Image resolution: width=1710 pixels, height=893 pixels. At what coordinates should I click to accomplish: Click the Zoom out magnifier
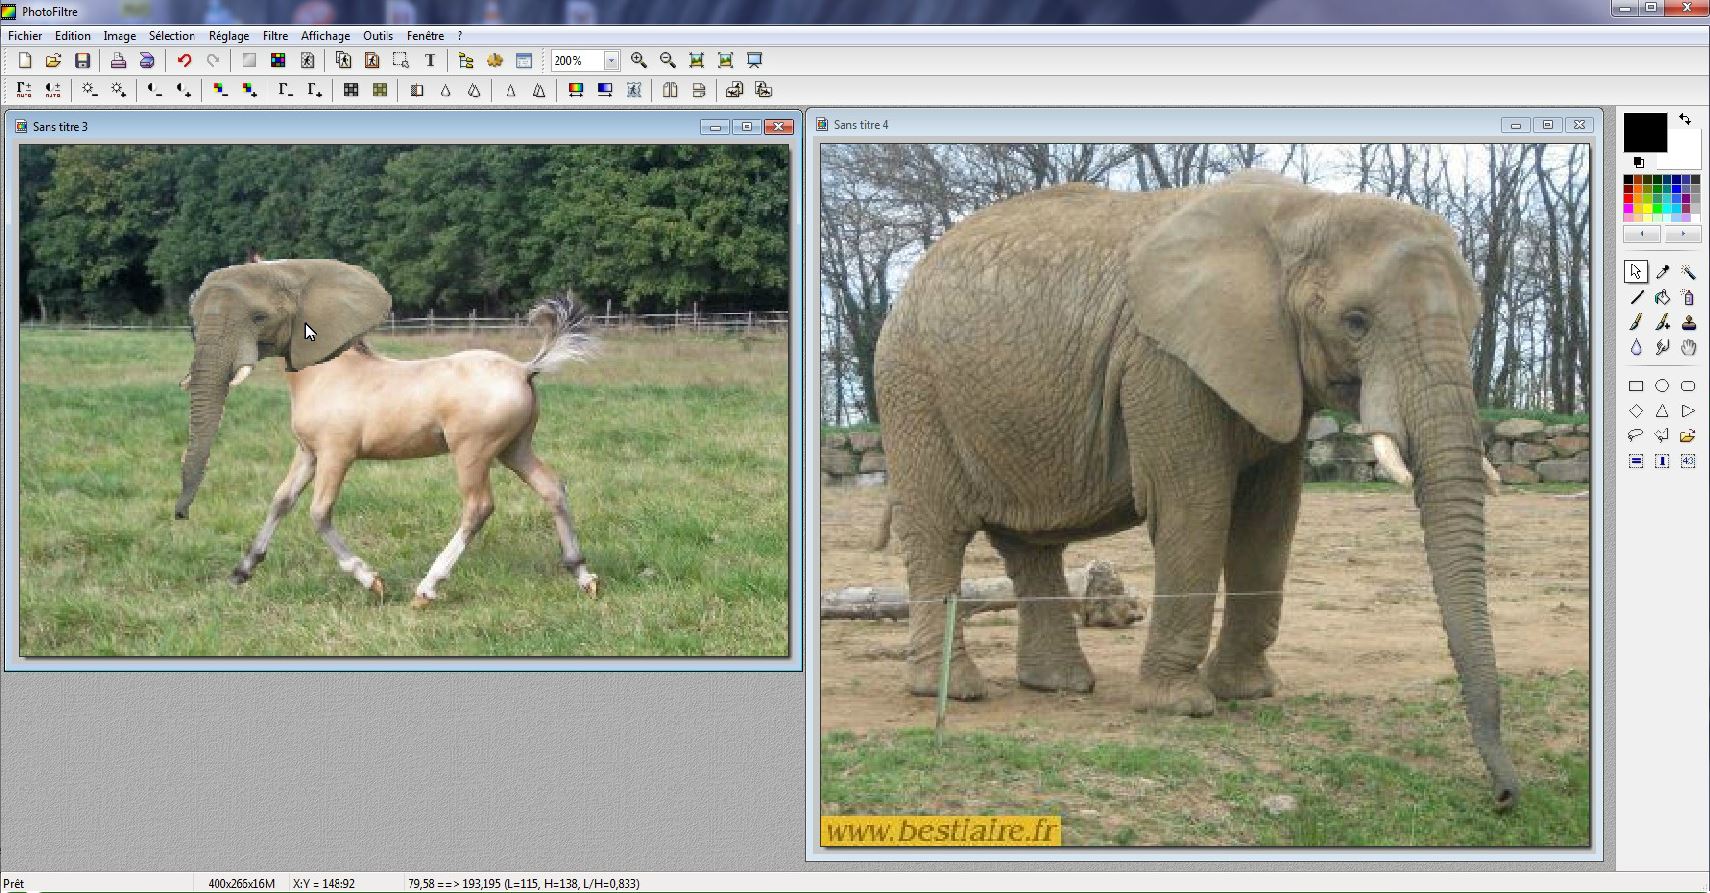point(668,61)
